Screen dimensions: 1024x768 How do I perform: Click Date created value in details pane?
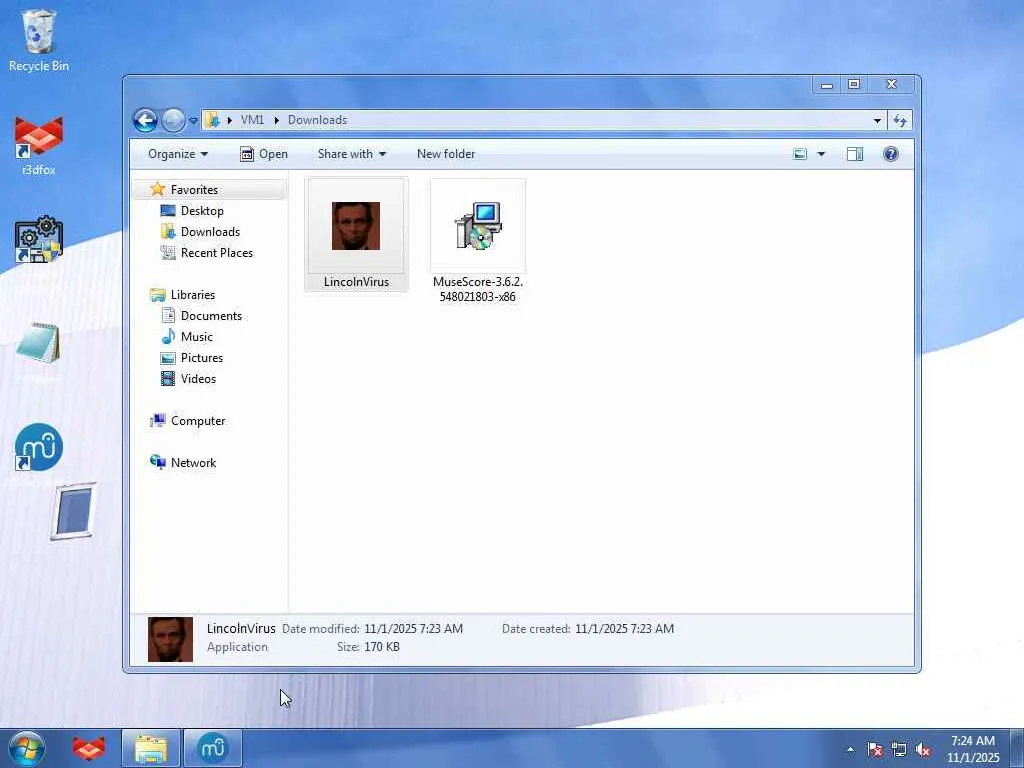point(624,629)
